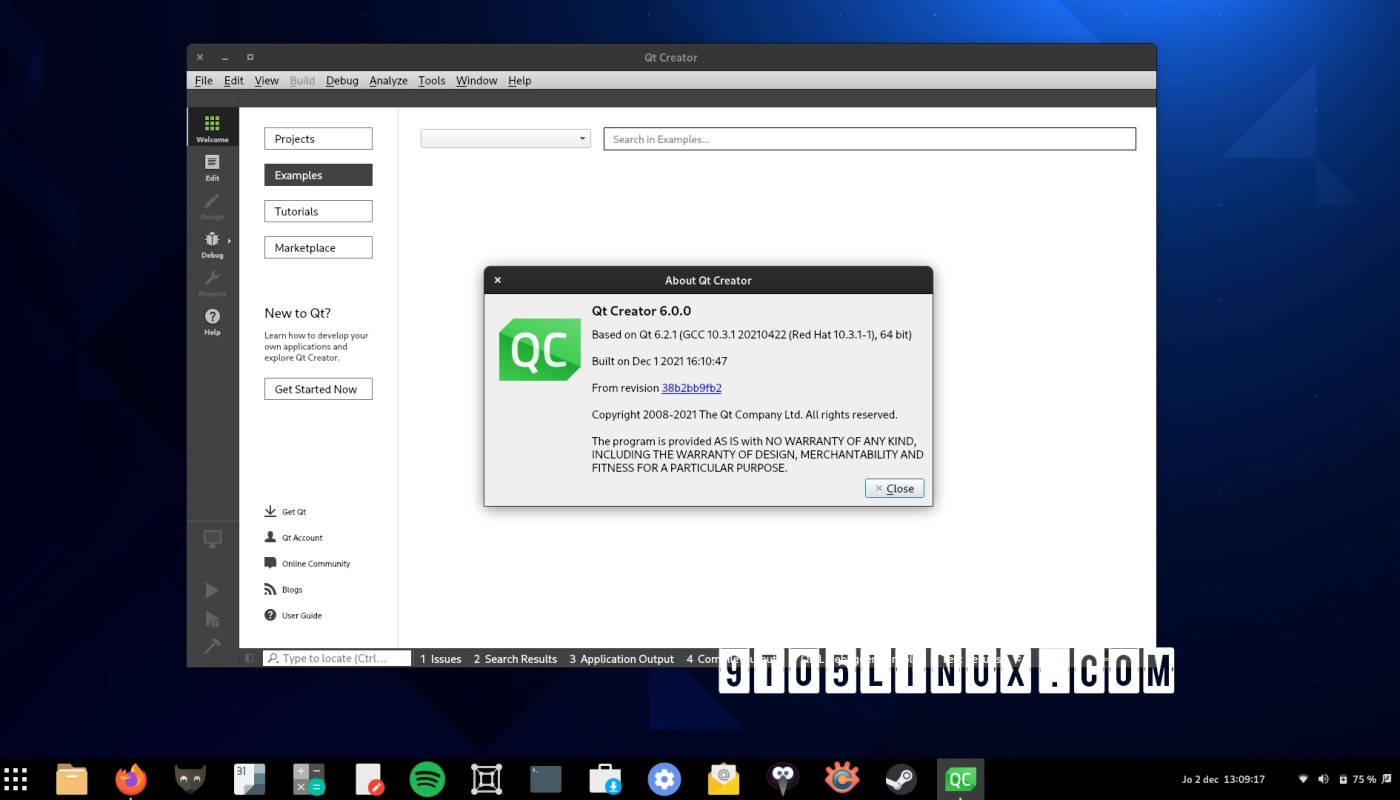Select the Examples welcome page
This screenshot has width=1400, height=800.
(x=318, y=175)
